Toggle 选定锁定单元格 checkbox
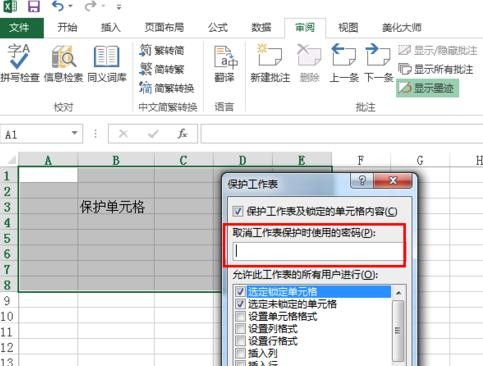Image resolution: width=483 pixels, height=366 pixels. [240, 292]
